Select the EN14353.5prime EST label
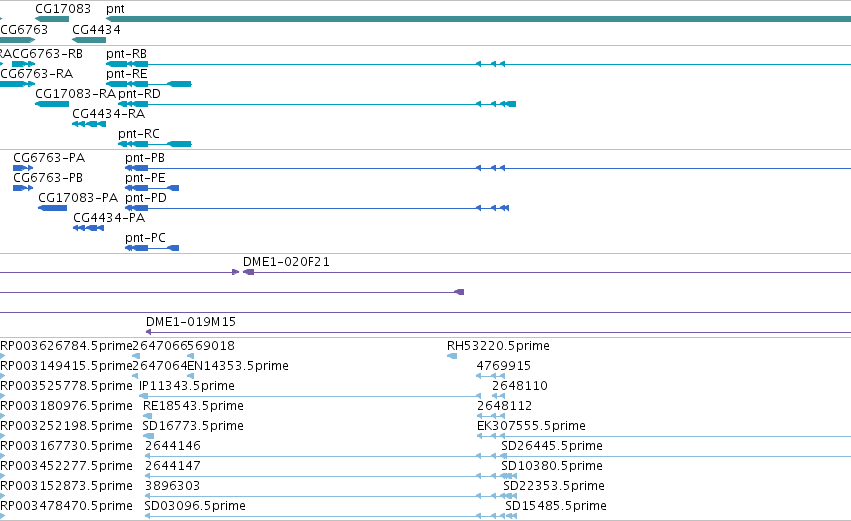This screenshot has height=521, width=851. point(238,366)
